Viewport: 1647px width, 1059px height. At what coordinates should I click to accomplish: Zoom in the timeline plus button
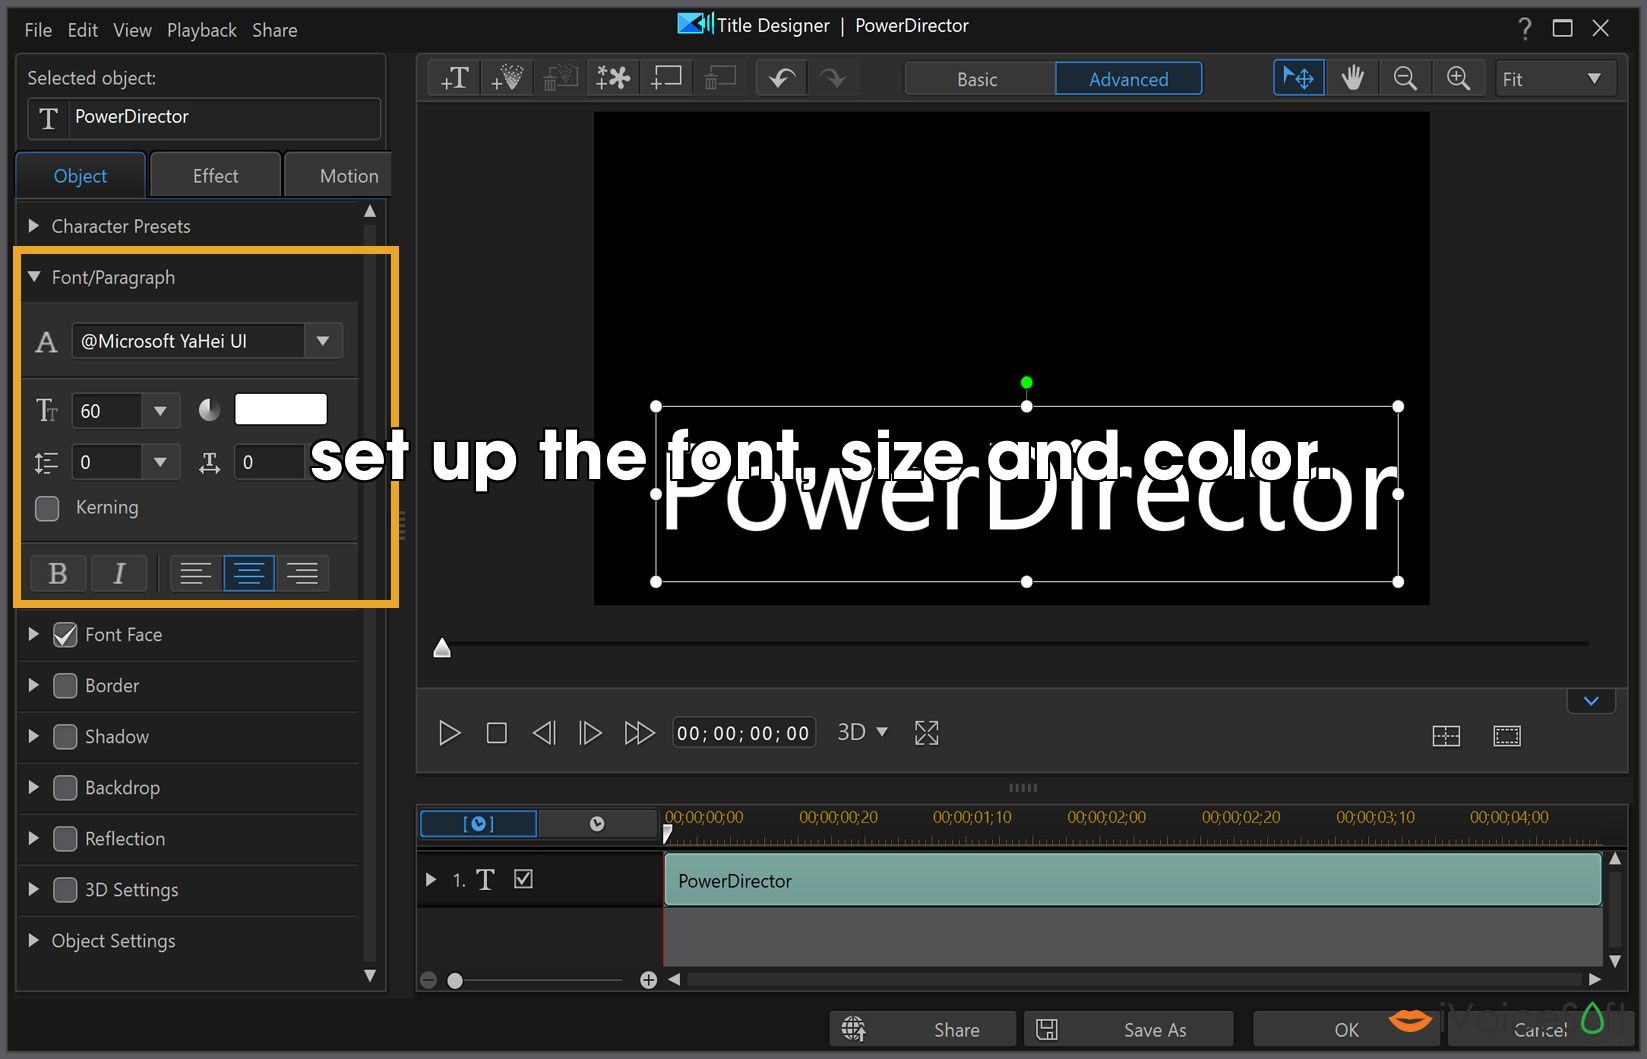(648, 980)
